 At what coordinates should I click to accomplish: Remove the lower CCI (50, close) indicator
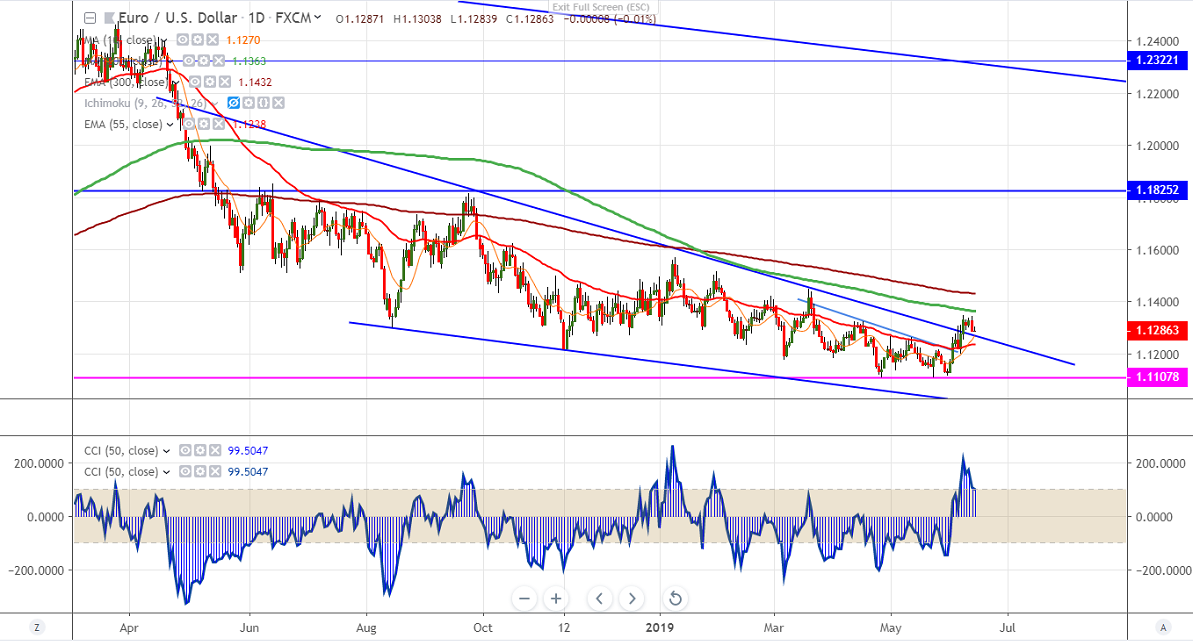[x=215, y=472]
